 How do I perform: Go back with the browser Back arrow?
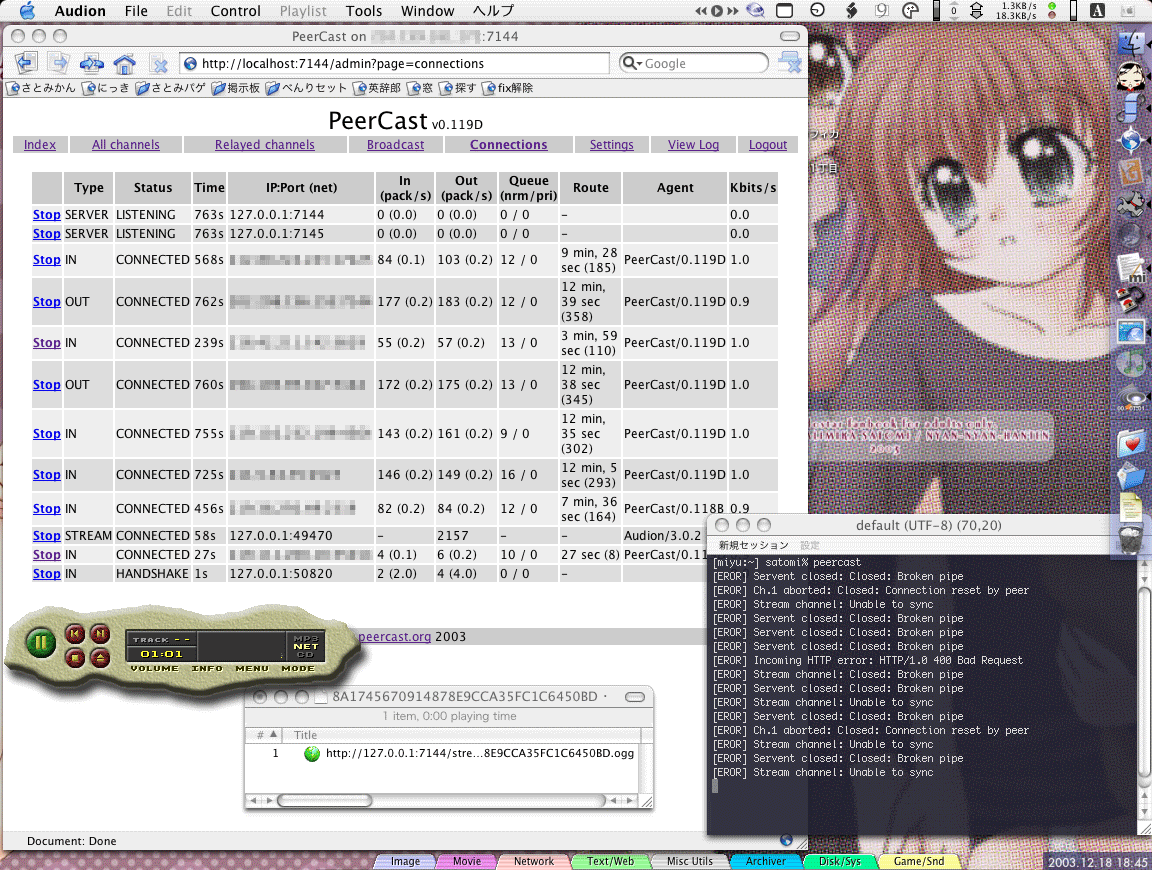tap(26, 63)
